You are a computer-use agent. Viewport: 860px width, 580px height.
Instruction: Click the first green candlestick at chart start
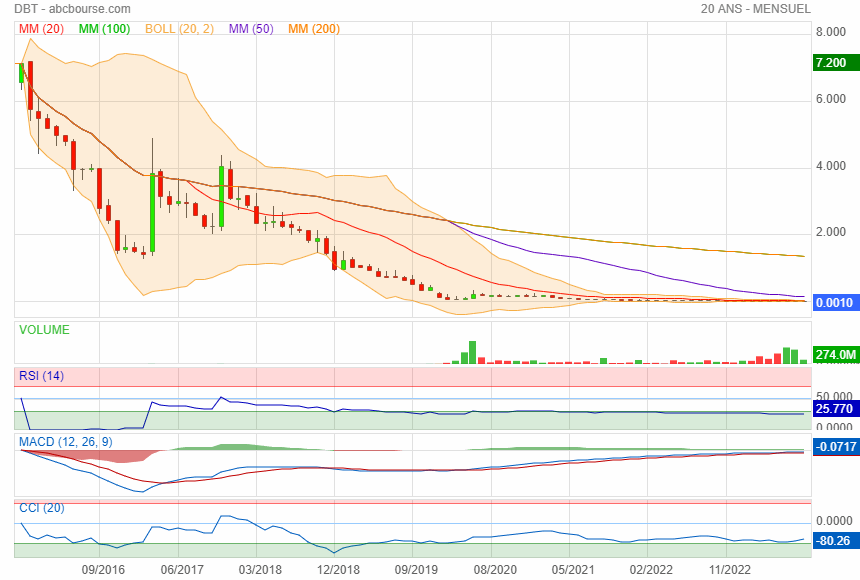point(21,74)
